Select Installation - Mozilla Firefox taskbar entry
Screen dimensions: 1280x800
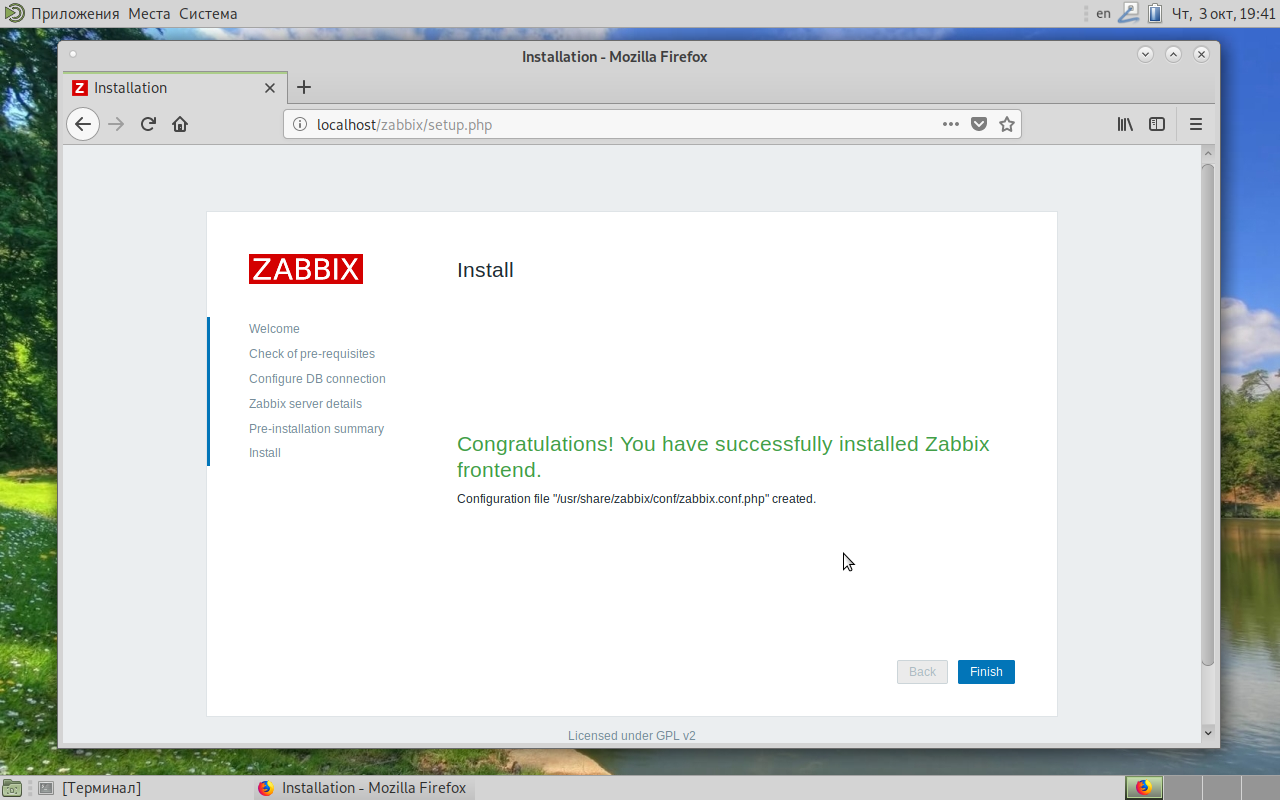click(364, 788)
